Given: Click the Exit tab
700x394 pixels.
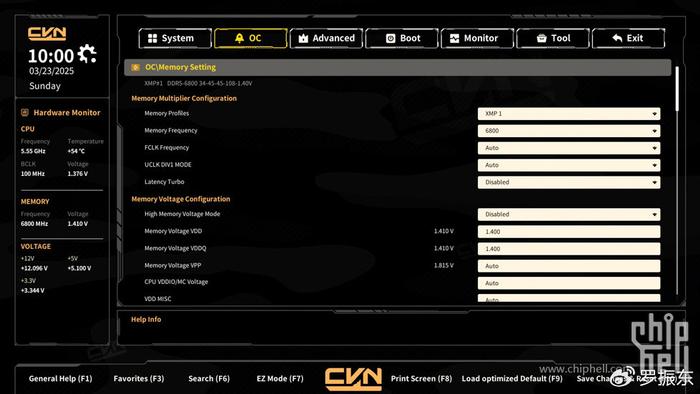Looking at the screenshot, I should point(628,38).
